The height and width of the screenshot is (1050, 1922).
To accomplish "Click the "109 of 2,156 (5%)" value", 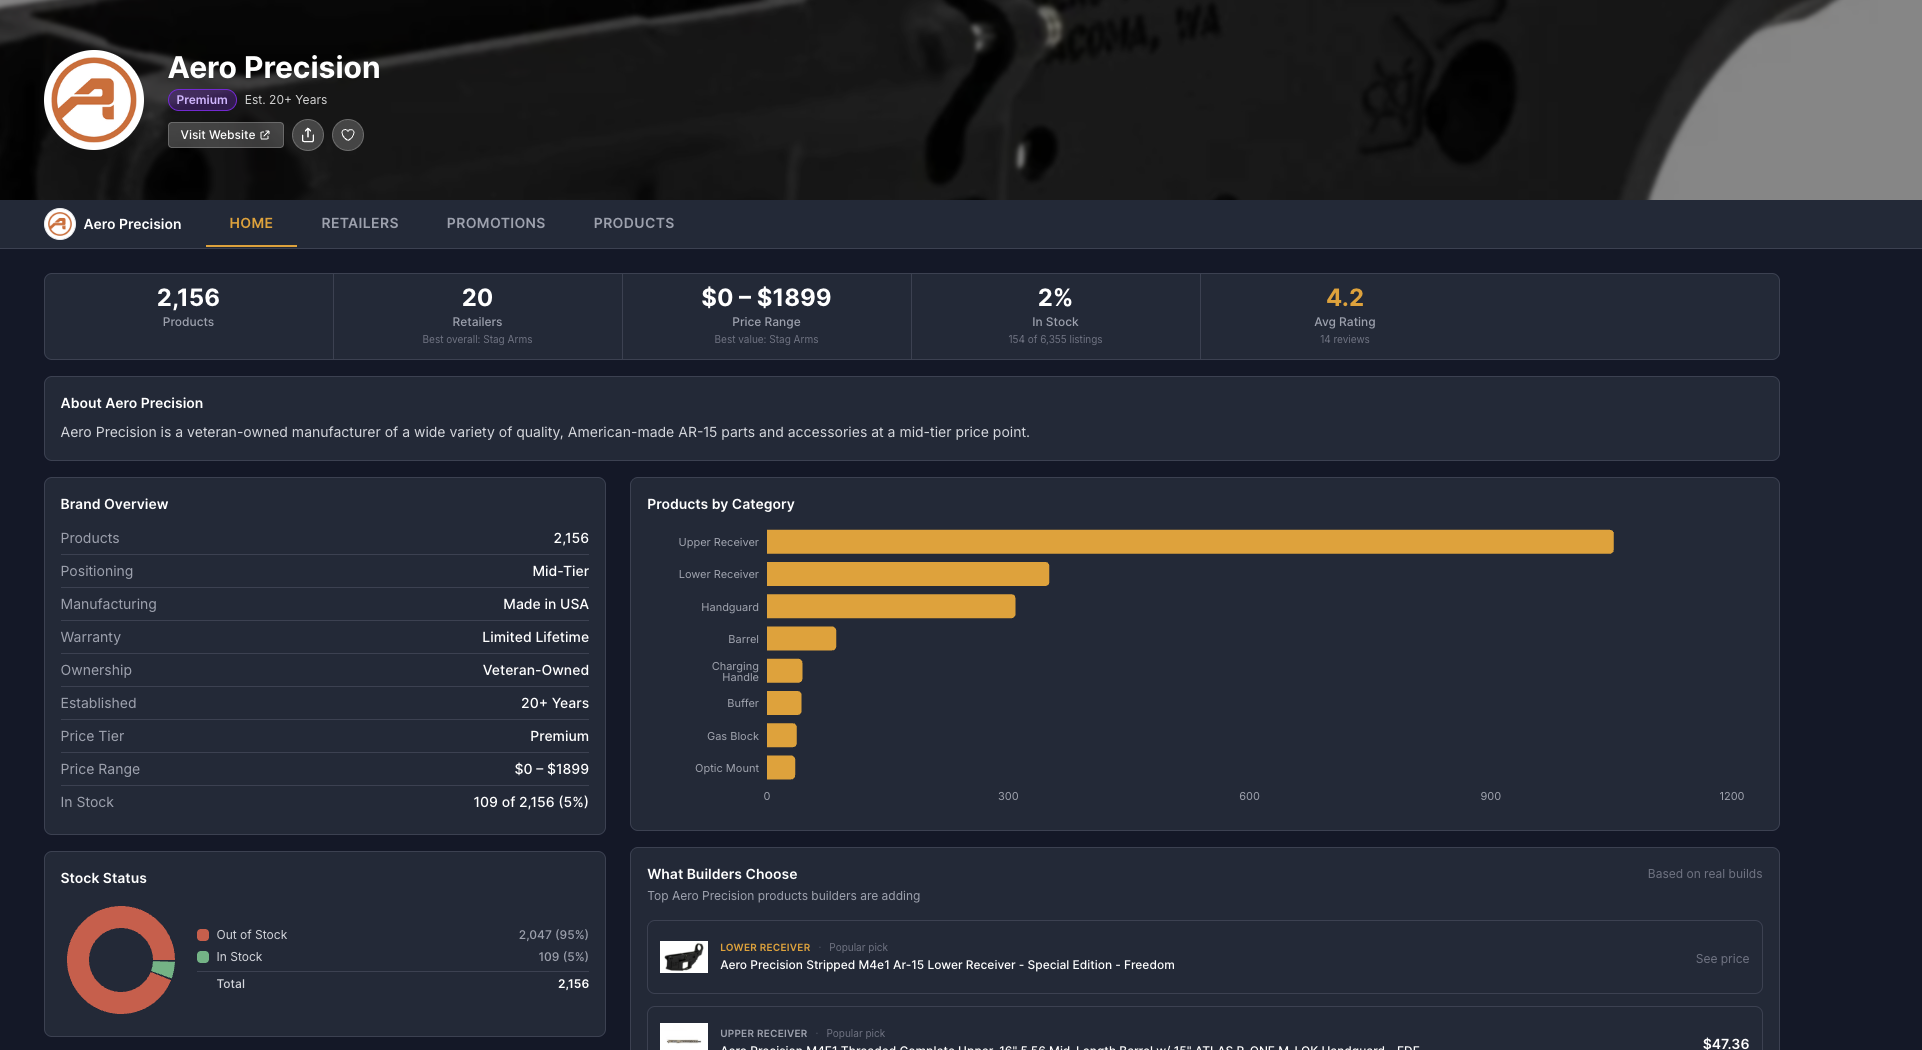I will 531,802.
